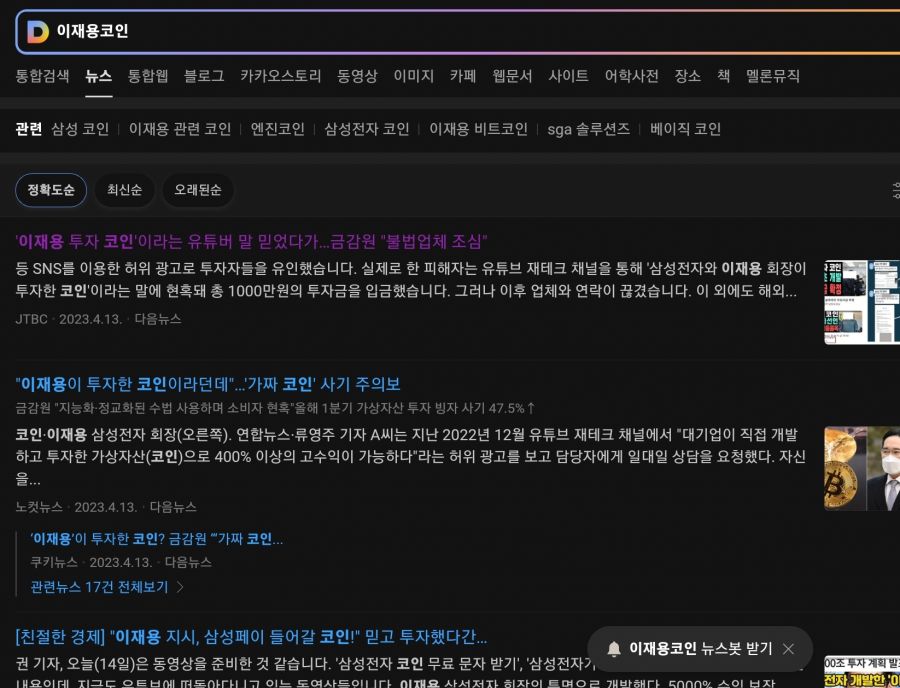Click related keyword 삼성전자 코인
The image size is (900, 688).
click(x=367, y=129)
